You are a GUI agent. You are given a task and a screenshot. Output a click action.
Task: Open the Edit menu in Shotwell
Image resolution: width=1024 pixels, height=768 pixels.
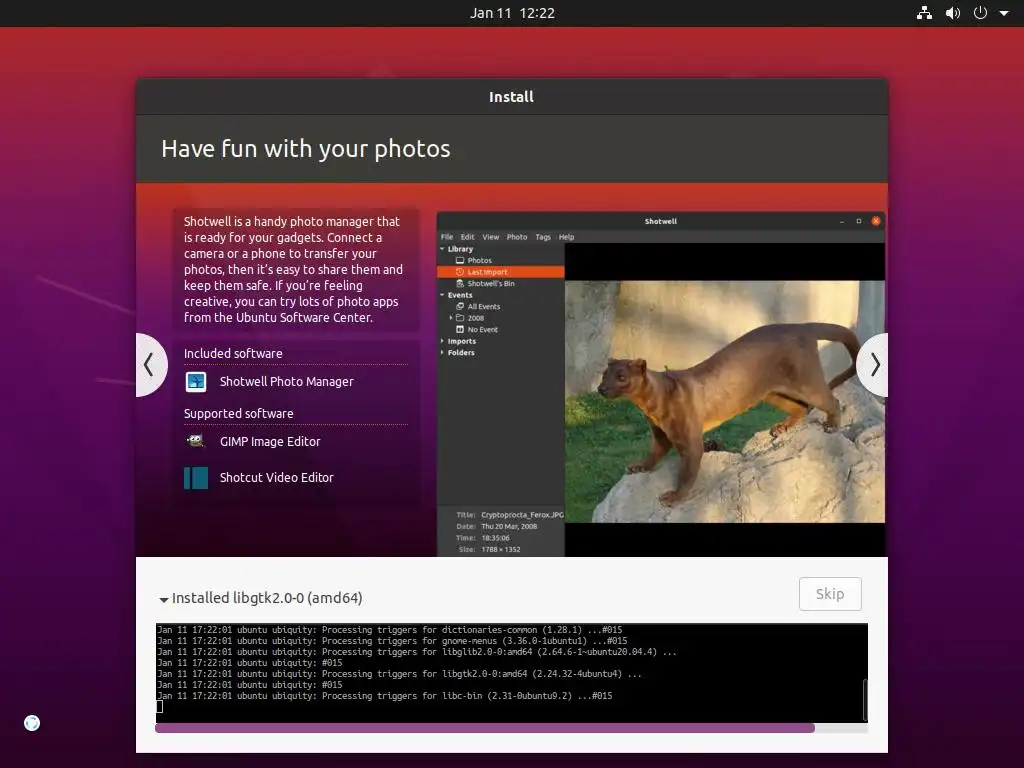point(468,237)
